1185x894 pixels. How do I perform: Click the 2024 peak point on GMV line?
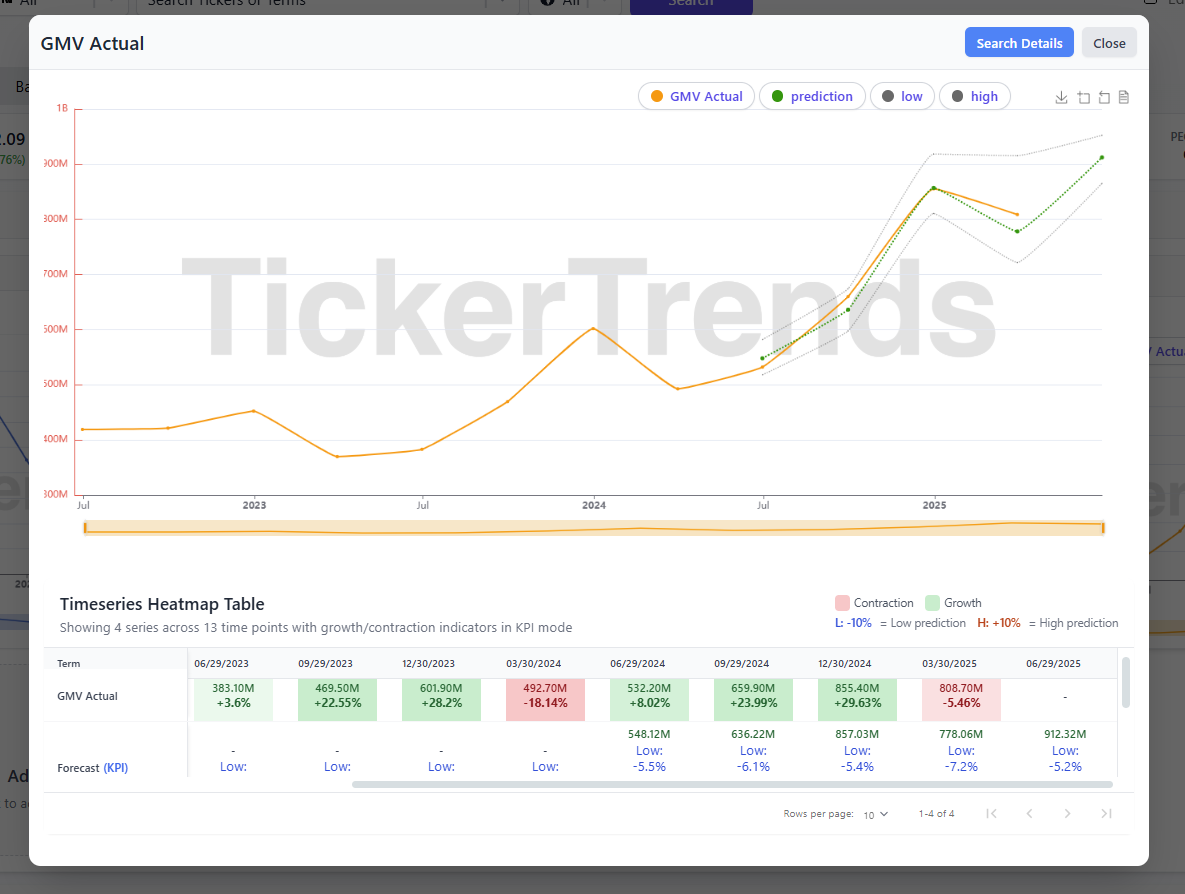[x=594, y=328]
